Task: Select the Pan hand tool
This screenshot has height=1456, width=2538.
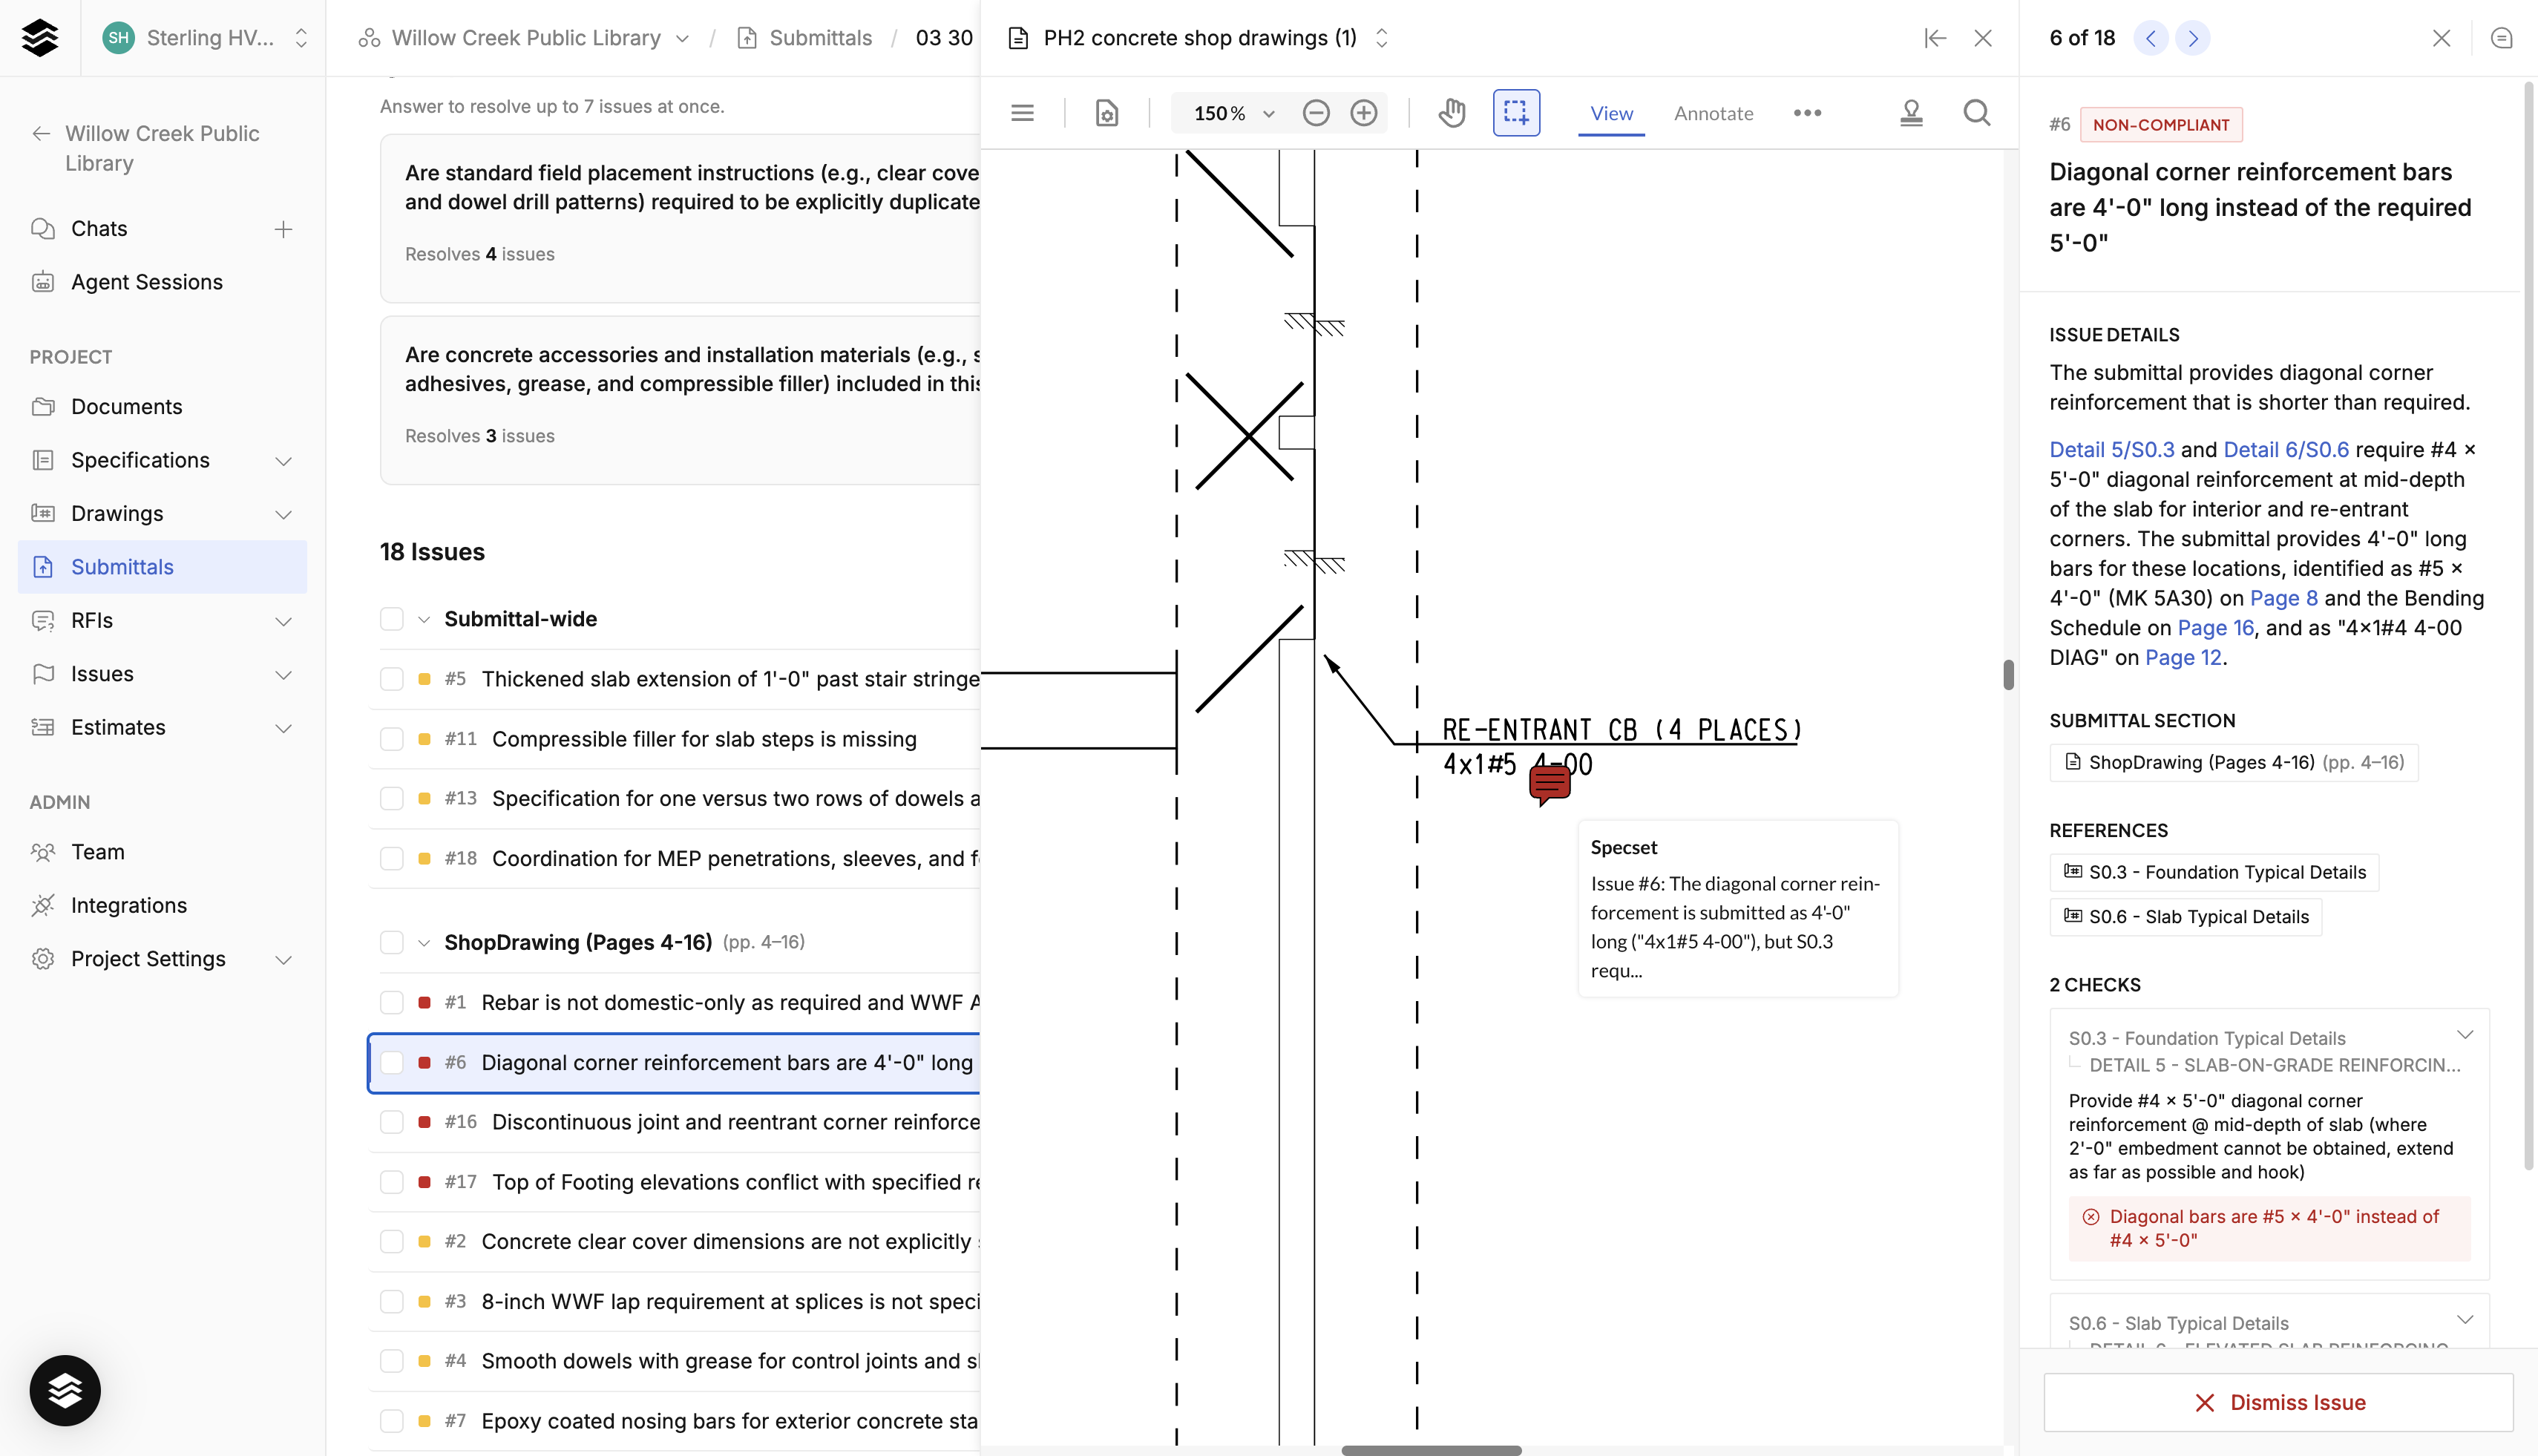Action: (1452, 113)
